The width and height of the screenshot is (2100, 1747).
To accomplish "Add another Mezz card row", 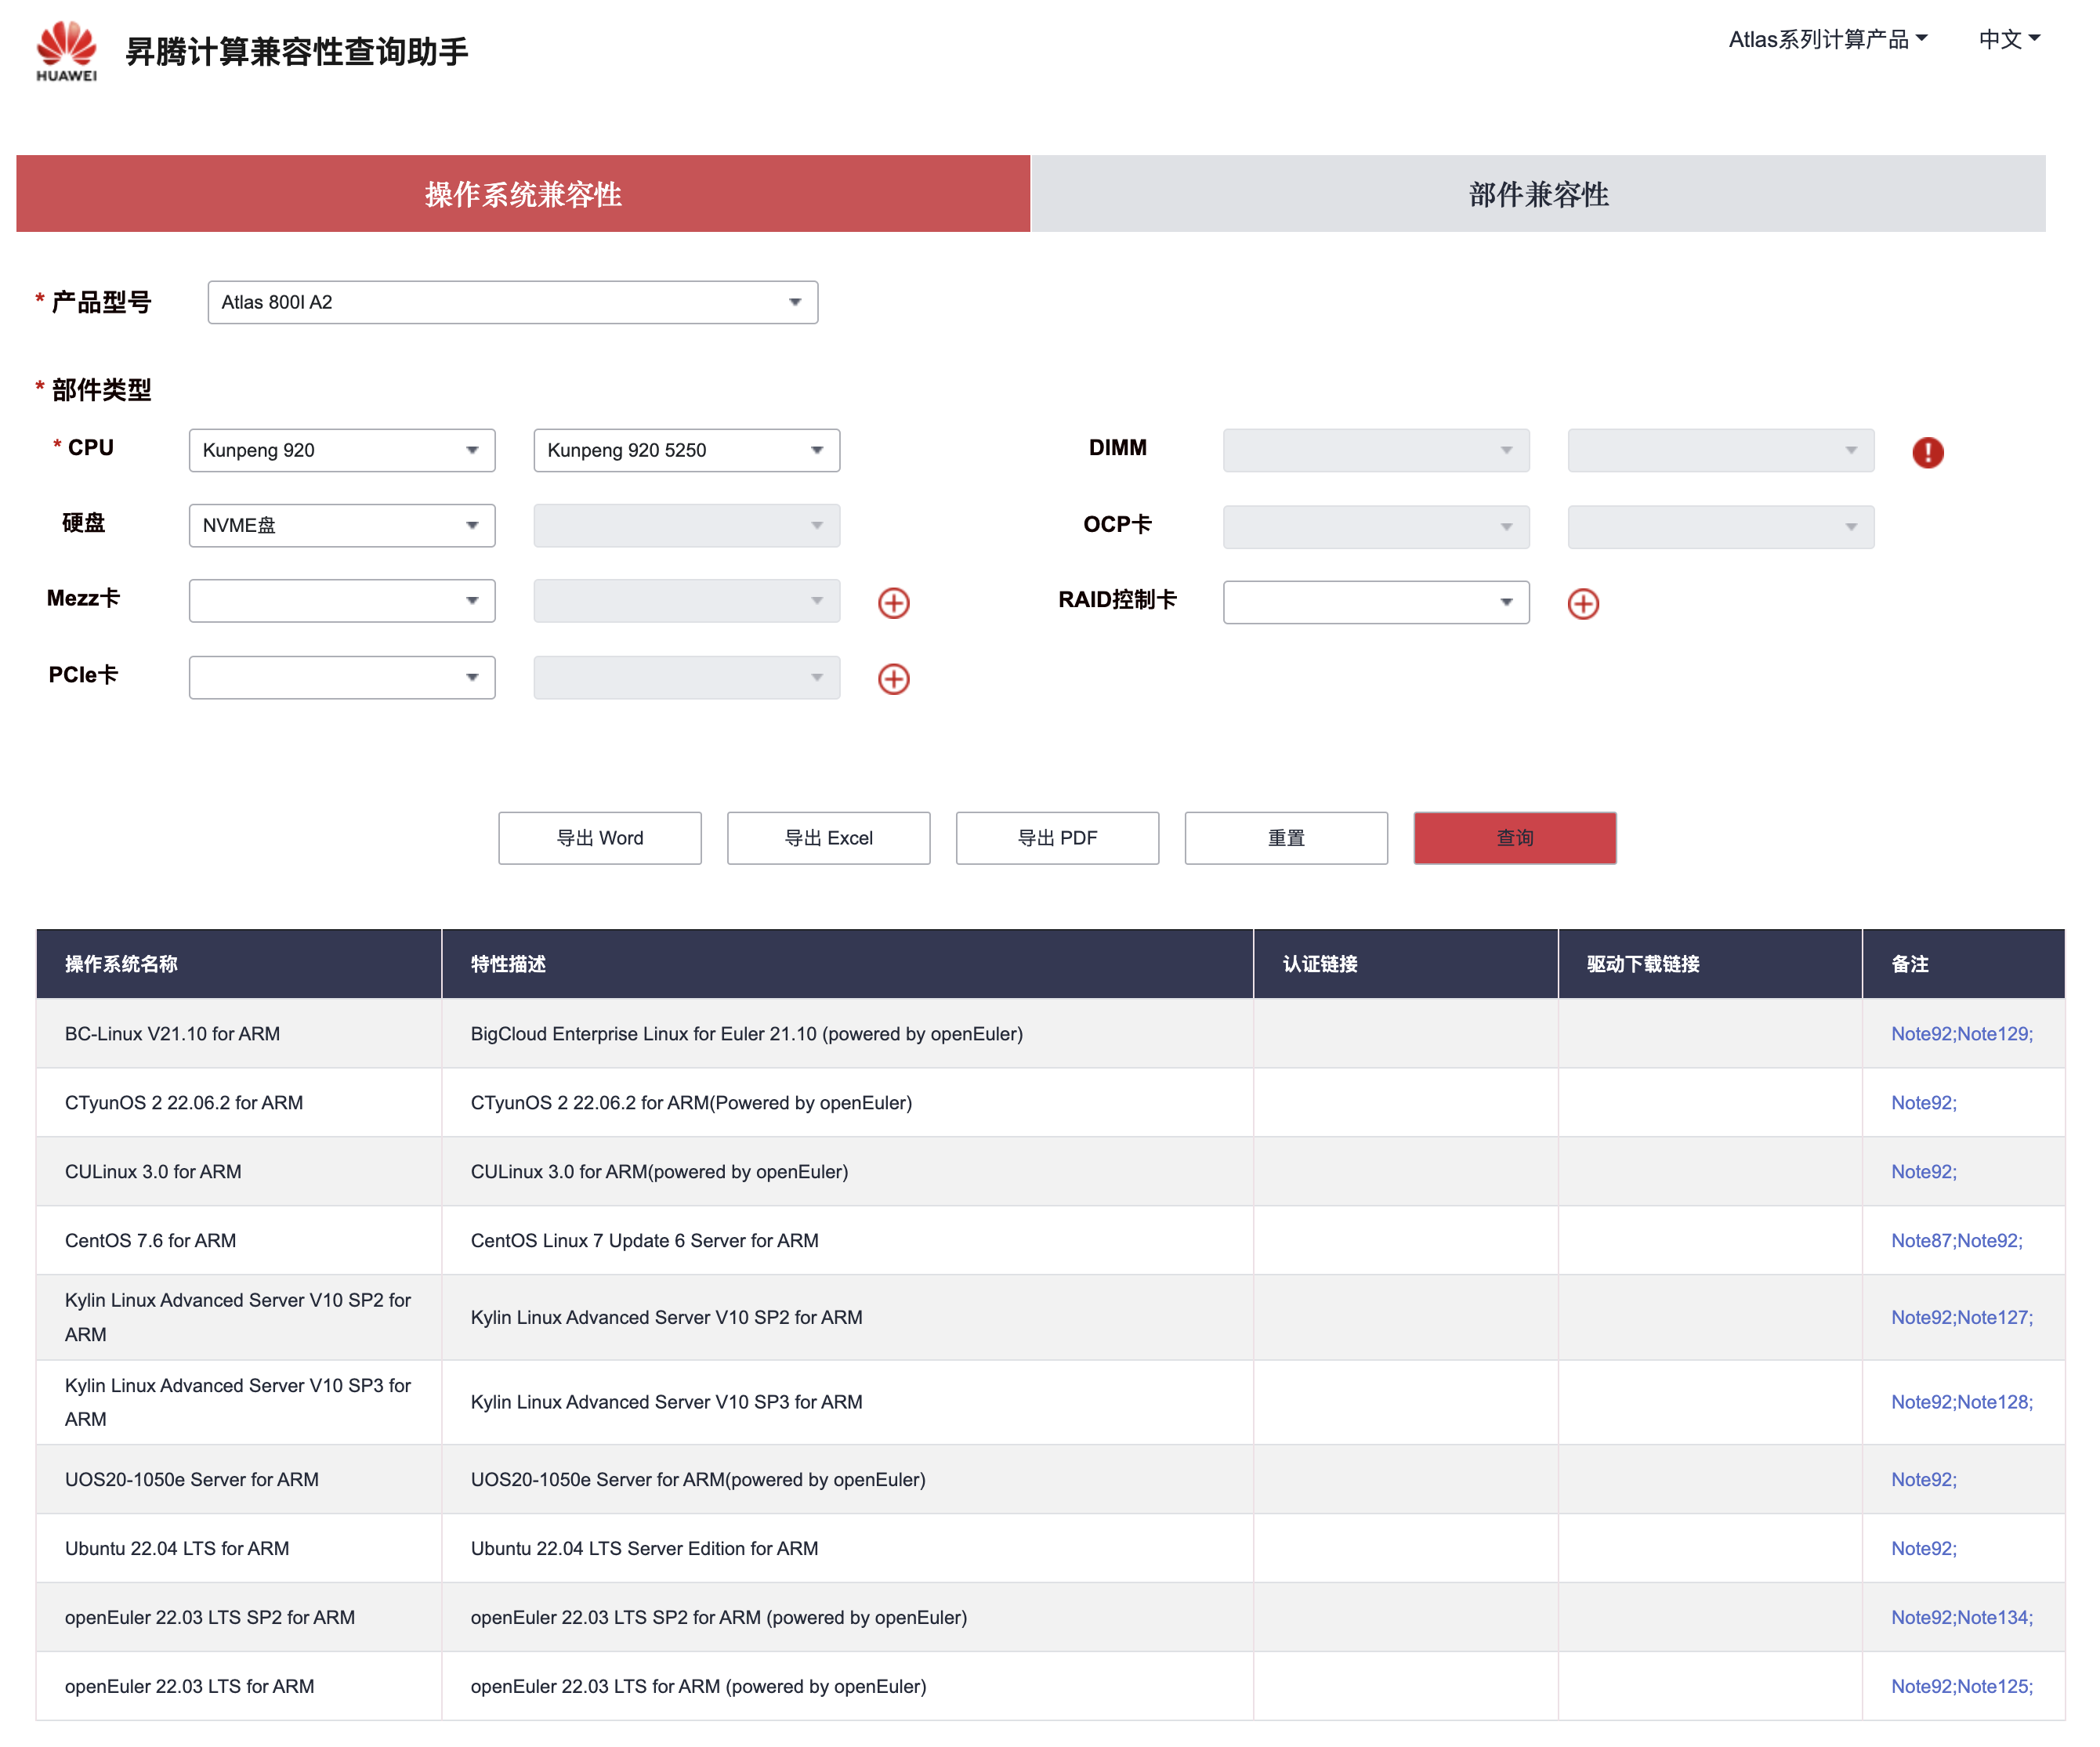I will 893,602.
